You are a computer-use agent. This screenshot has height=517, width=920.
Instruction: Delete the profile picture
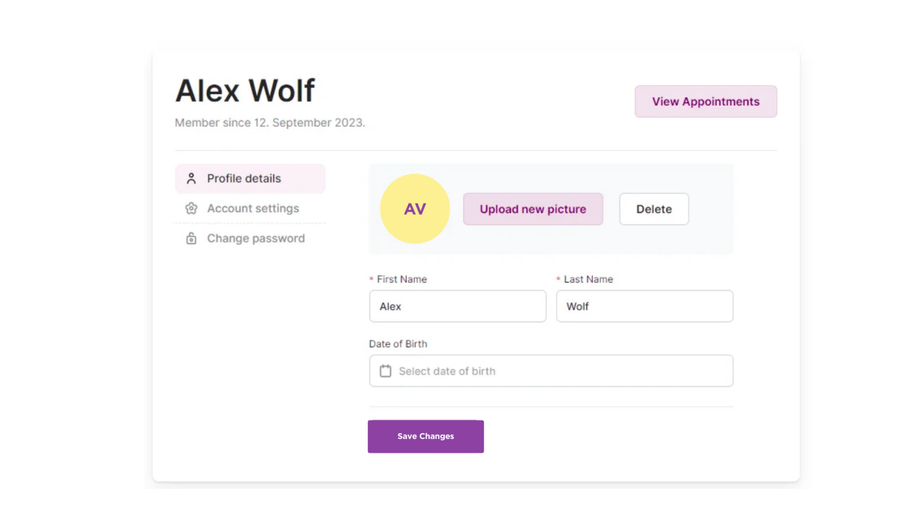654,209
